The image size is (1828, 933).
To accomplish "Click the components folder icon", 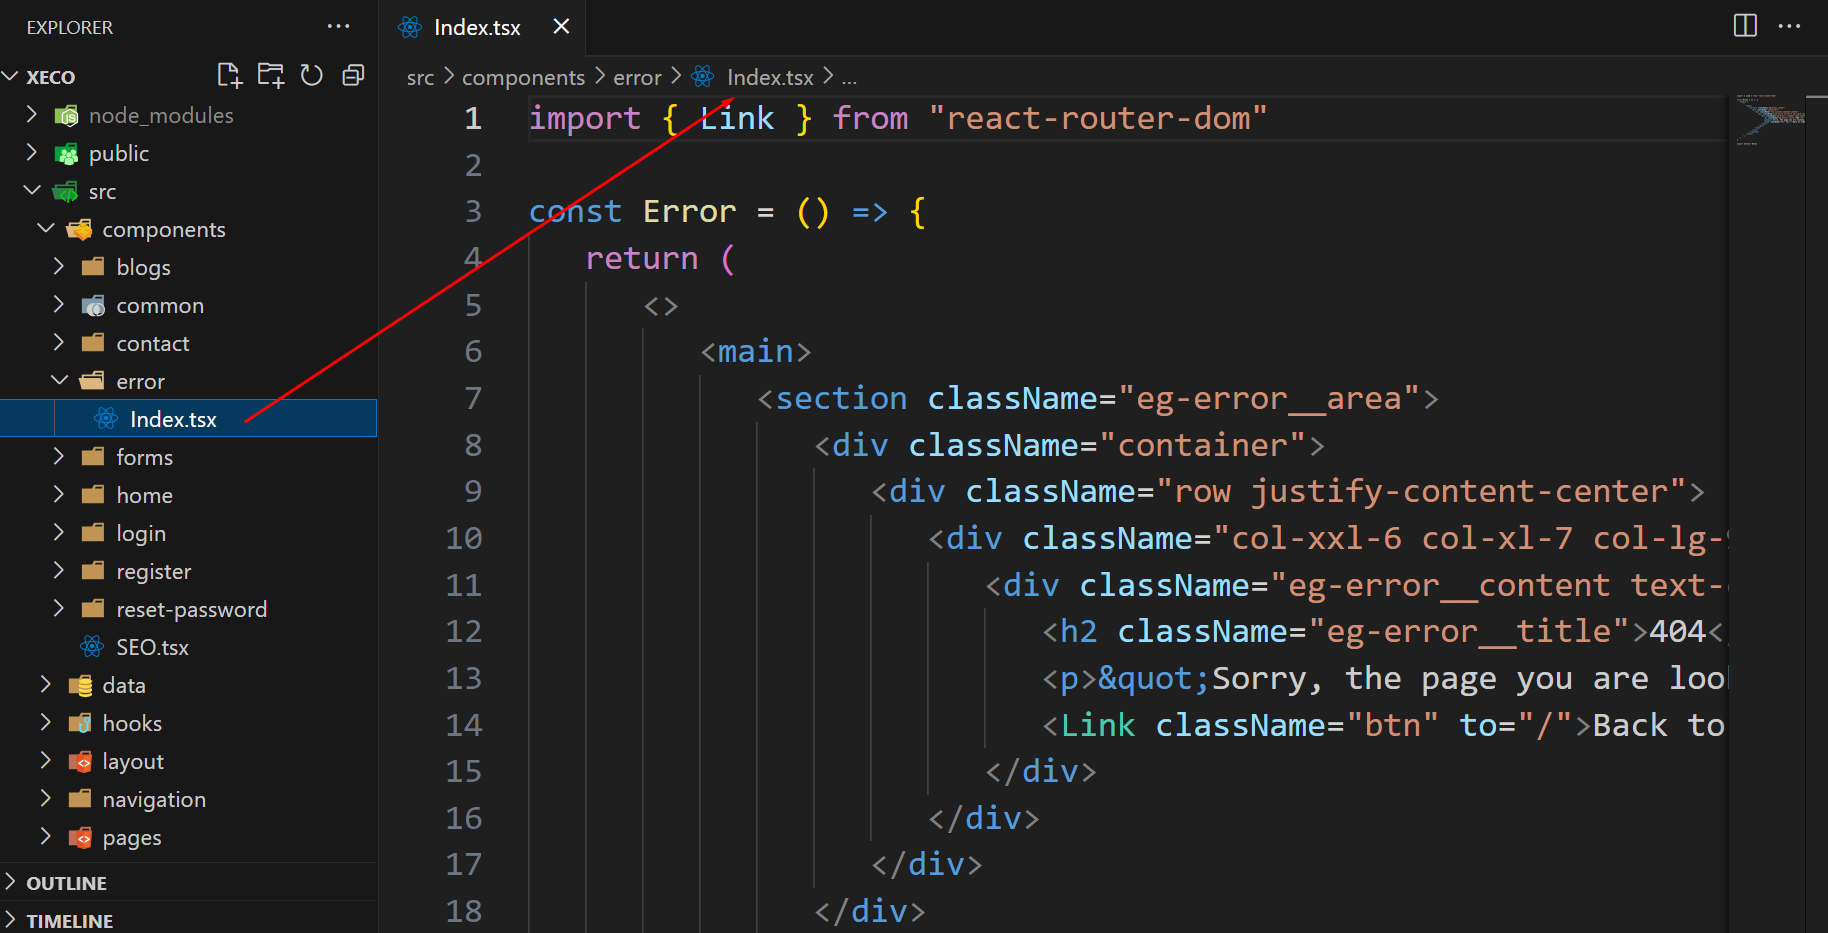I will point(79,230).
